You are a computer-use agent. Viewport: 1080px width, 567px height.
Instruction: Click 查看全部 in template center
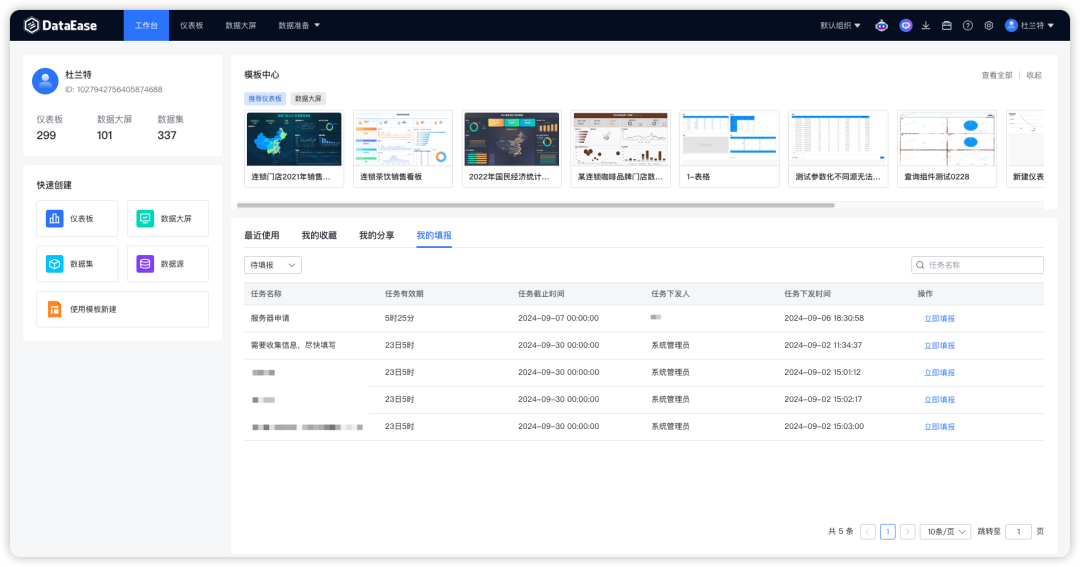click(x=996, y=75)
